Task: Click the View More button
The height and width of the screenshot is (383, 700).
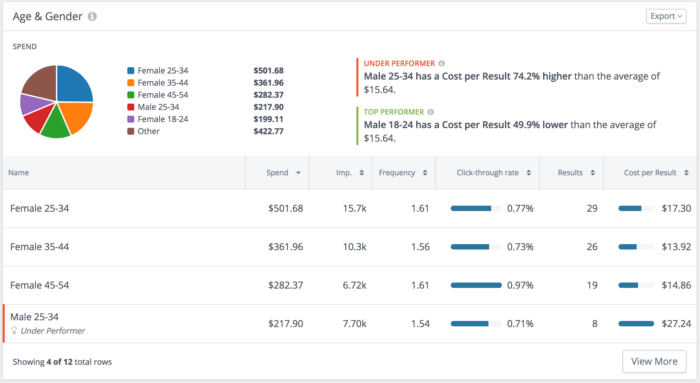Action: point(654,362)
